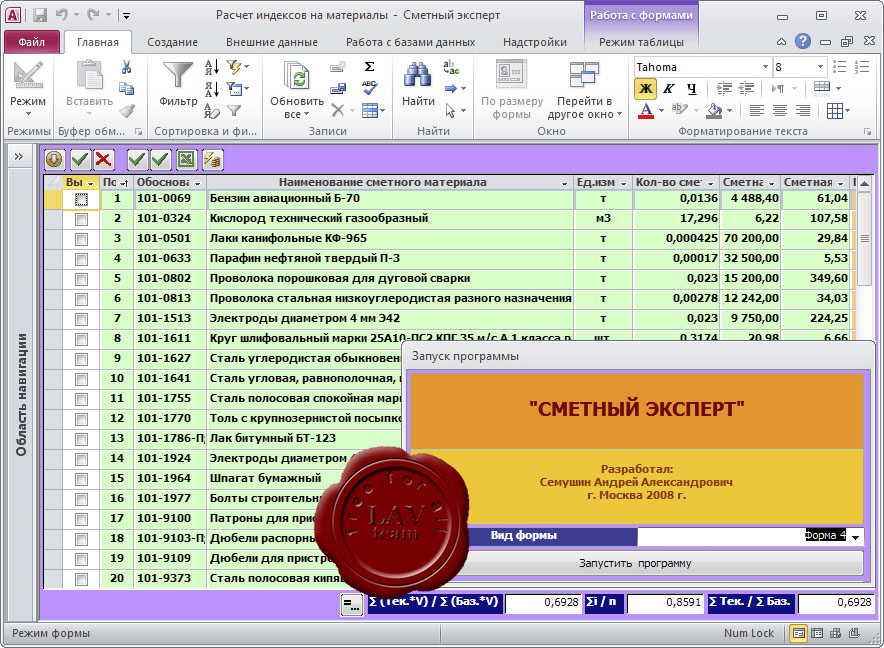The height and width of the screenshot is (648, 884).
Task: Align text to the left
Action: pyautogui.click(x=757, y=111)
